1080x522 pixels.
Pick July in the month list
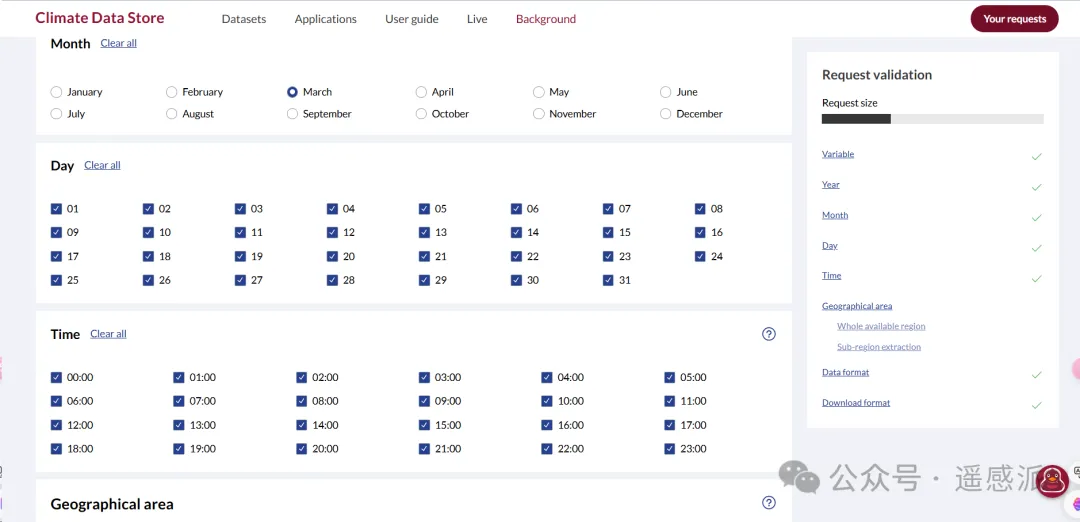56,114
